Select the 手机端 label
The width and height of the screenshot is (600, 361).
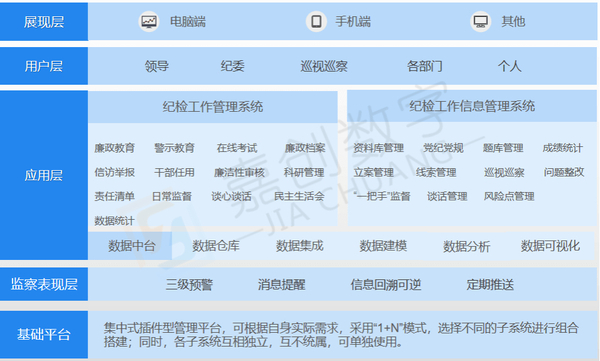[353, 22]
